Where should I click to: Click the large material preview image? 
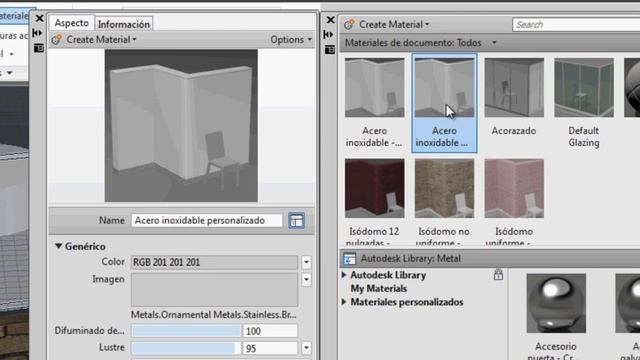[x=181, y=126]
